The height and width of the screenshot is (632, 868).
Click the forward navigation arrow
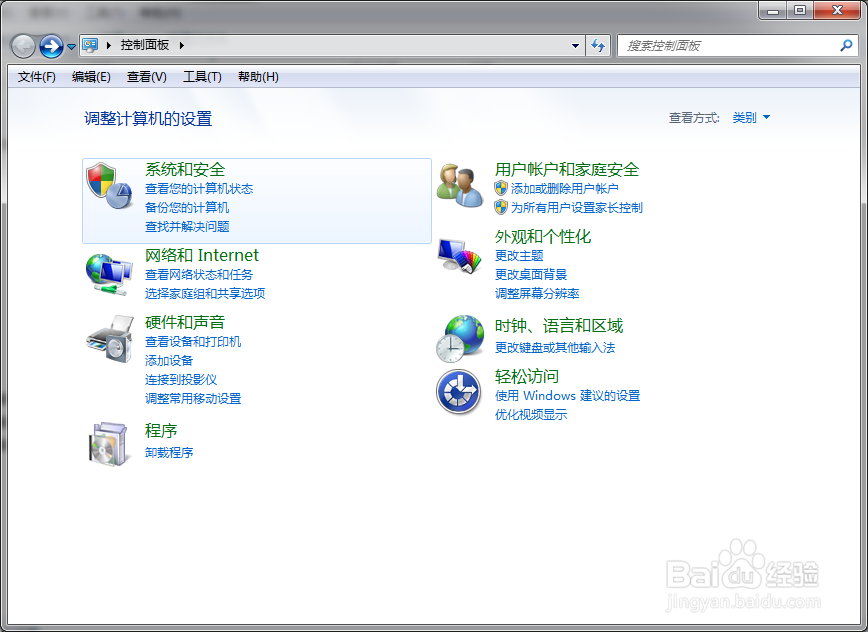point(51,46)
